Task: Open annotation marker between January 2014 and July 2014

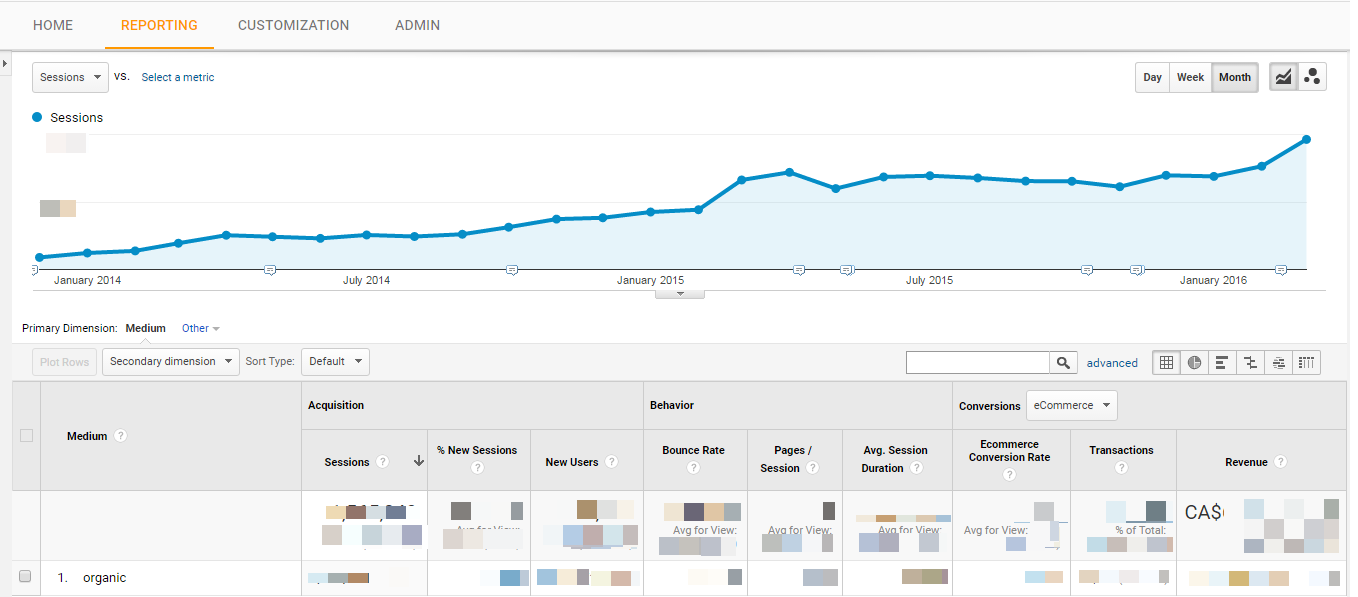Action: (x=269, y=270)
